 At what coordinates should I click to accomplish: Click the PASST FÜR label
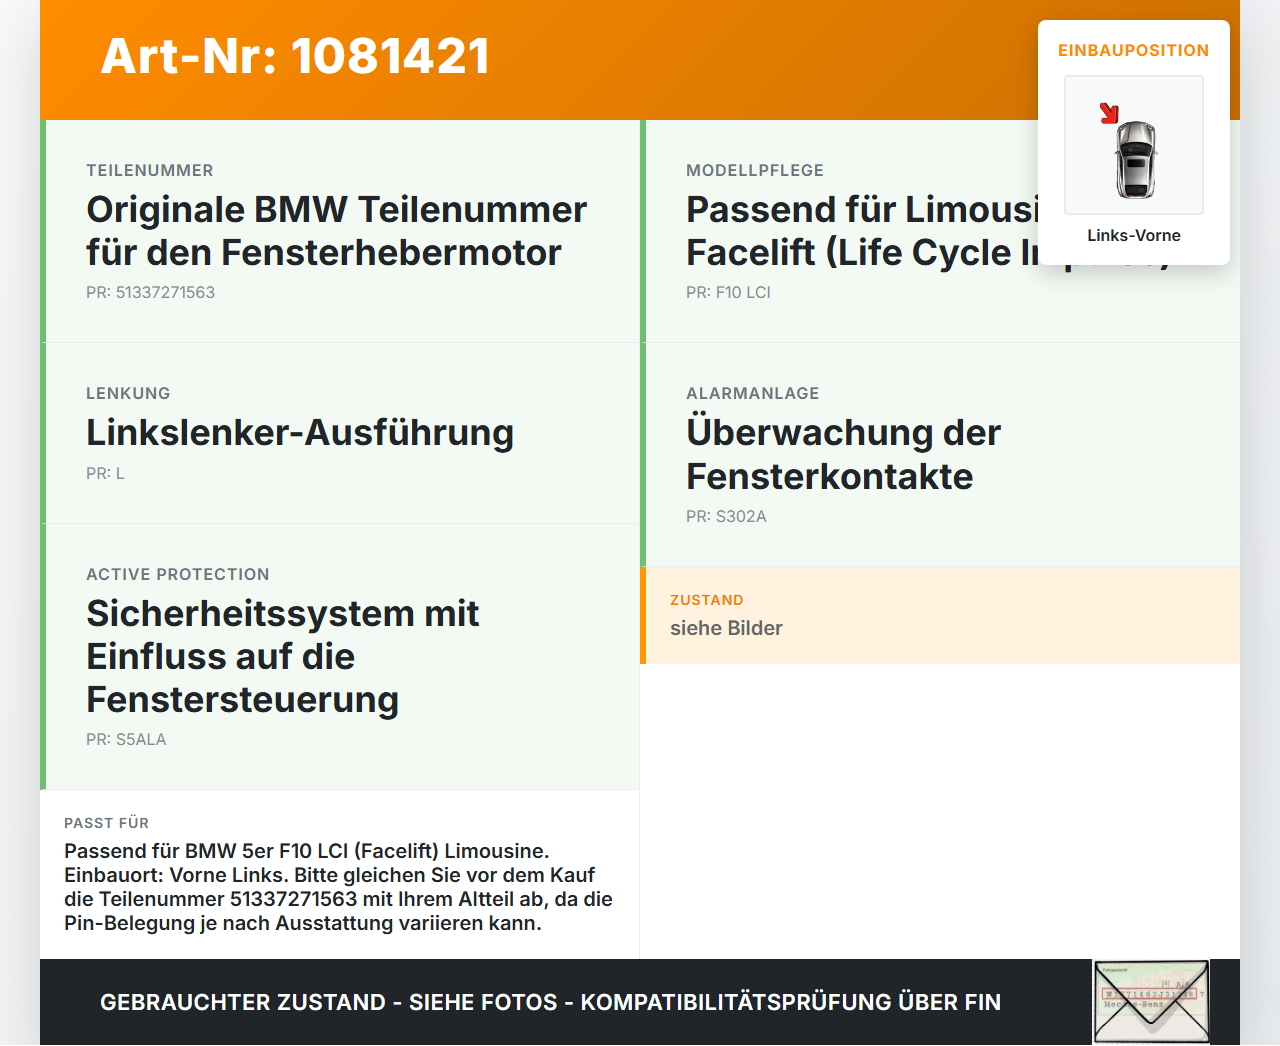106,823
